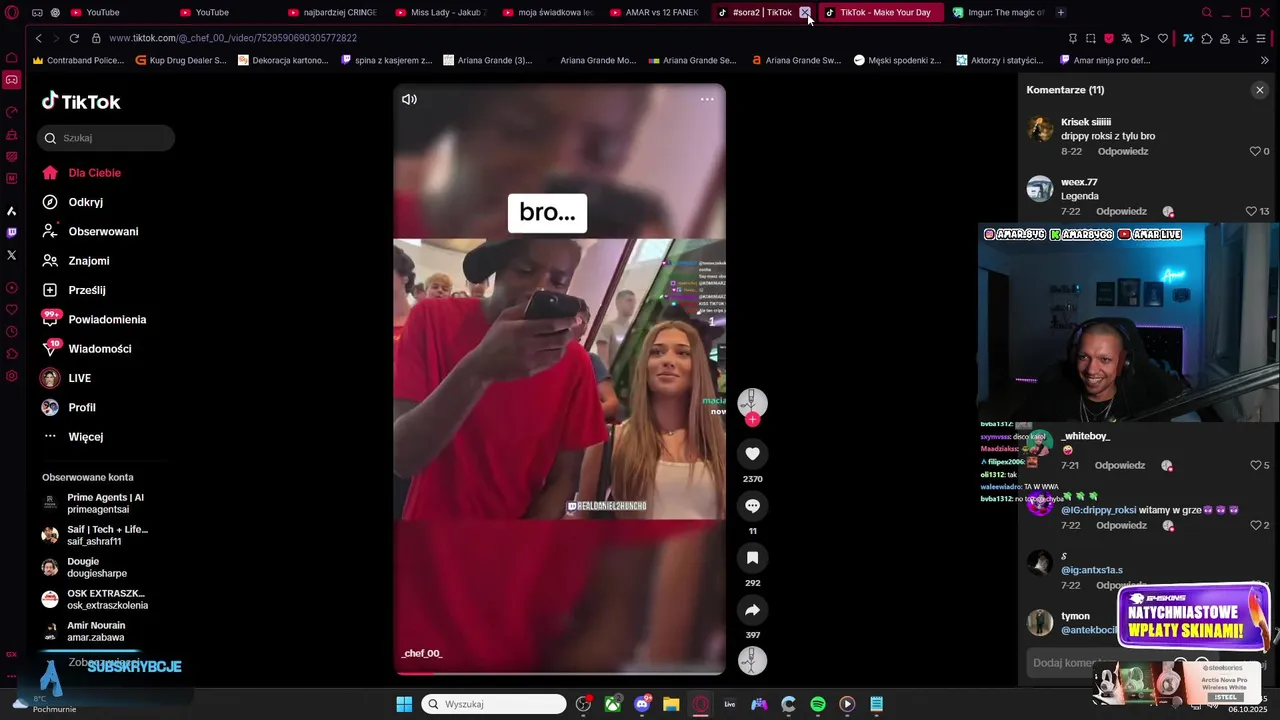Reply to weex.77 via Odpowiedz
This screenshot has width=1280, height=720.
(1121, 211)
